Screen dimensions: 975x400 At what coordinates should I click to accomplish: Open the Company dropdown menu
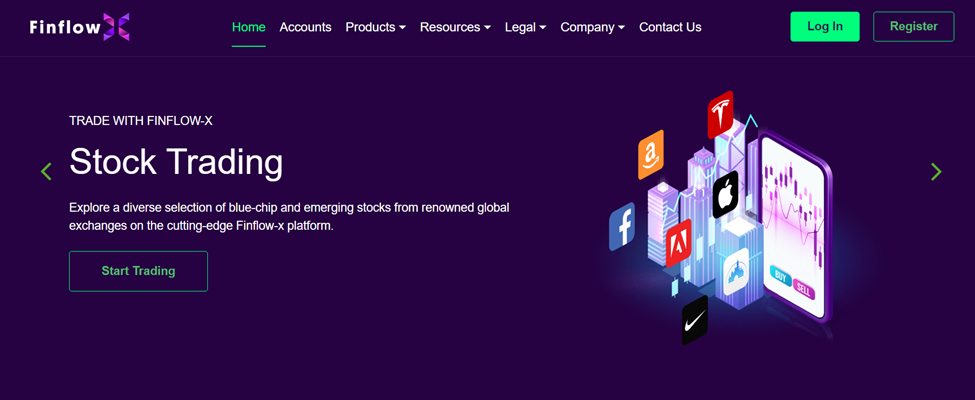click(x=593, y=27)
